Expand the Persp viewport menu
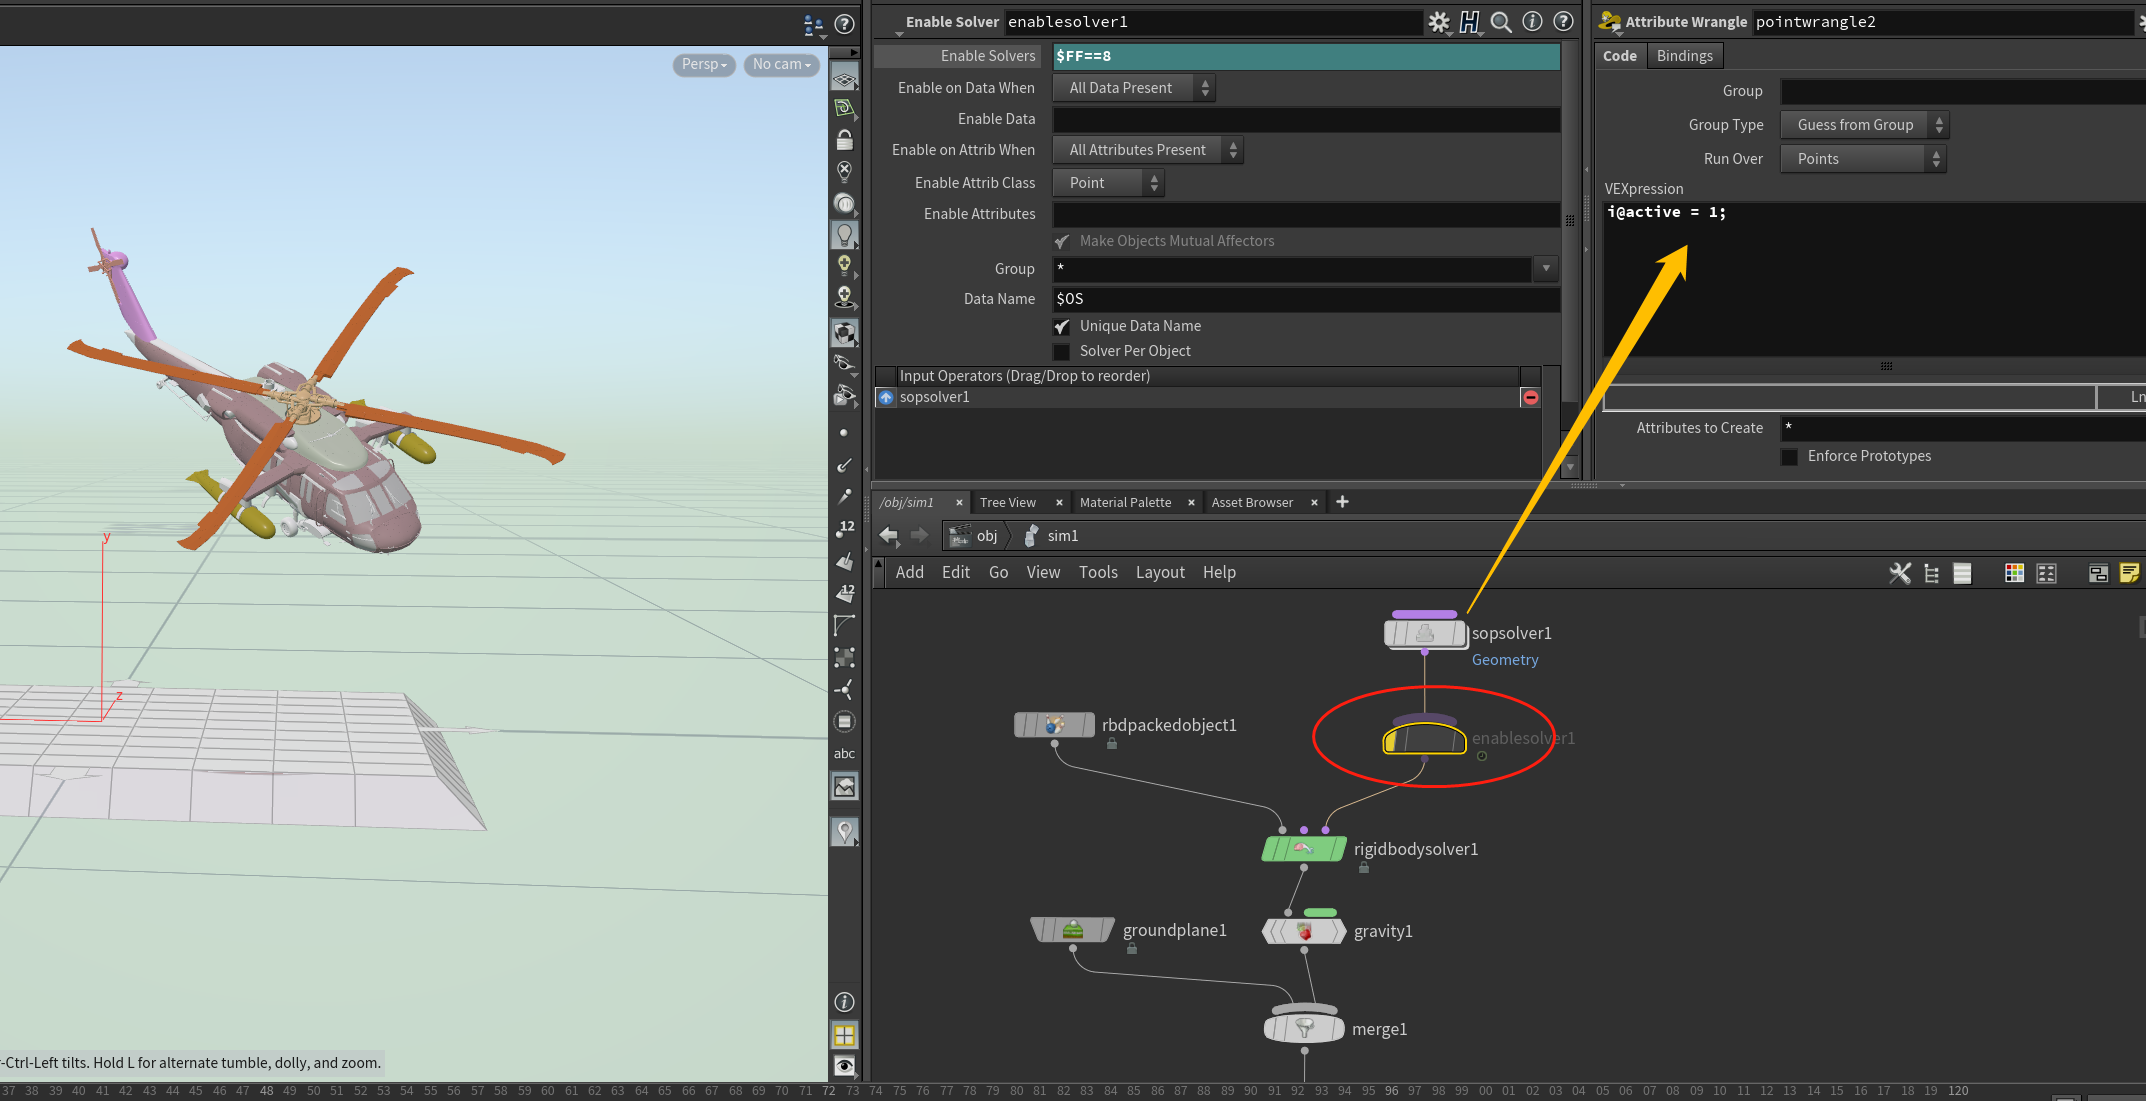 click(704, 65)
